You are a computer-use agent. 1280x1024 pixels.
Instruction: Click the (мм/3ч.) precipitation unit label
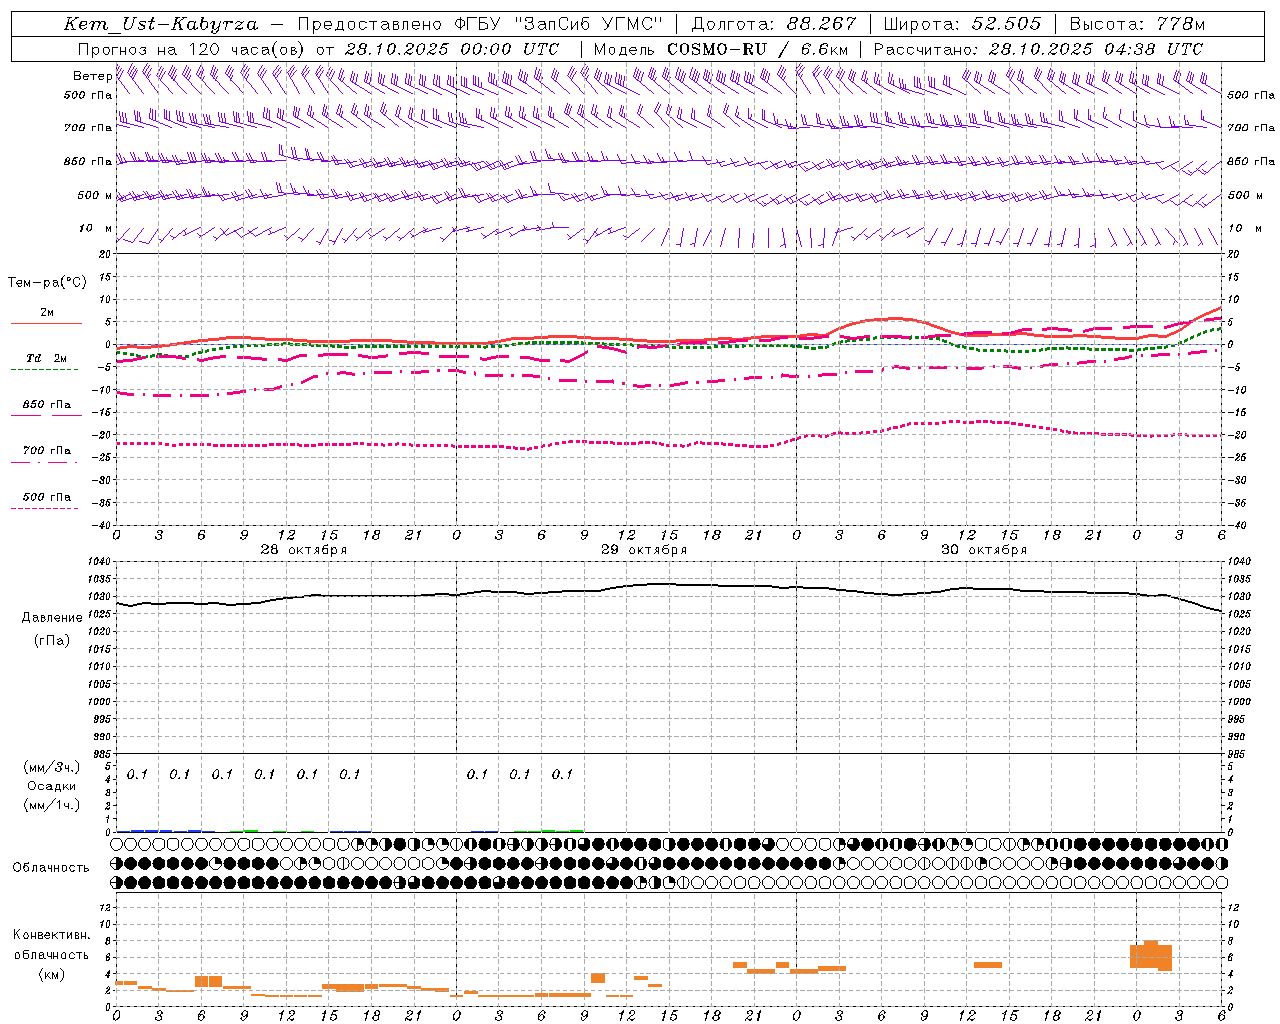tap(51, 768)
